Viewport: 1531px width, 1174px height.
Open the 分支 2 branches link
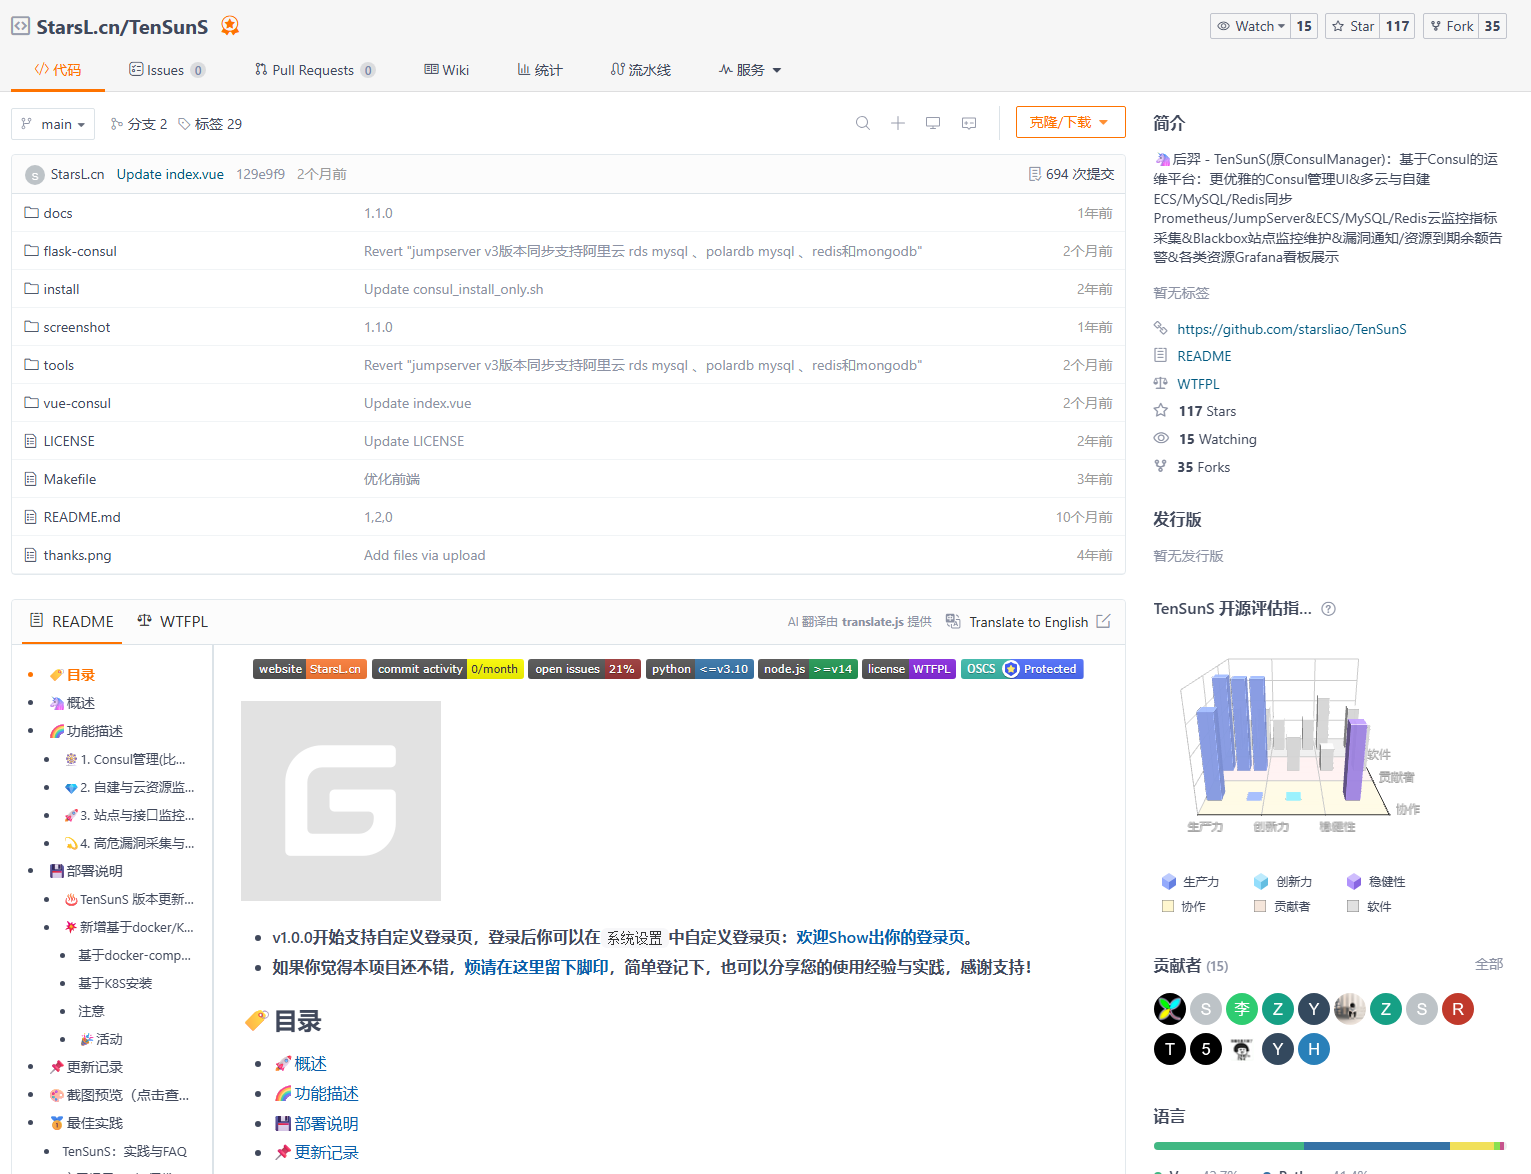[x=139, y=124]
